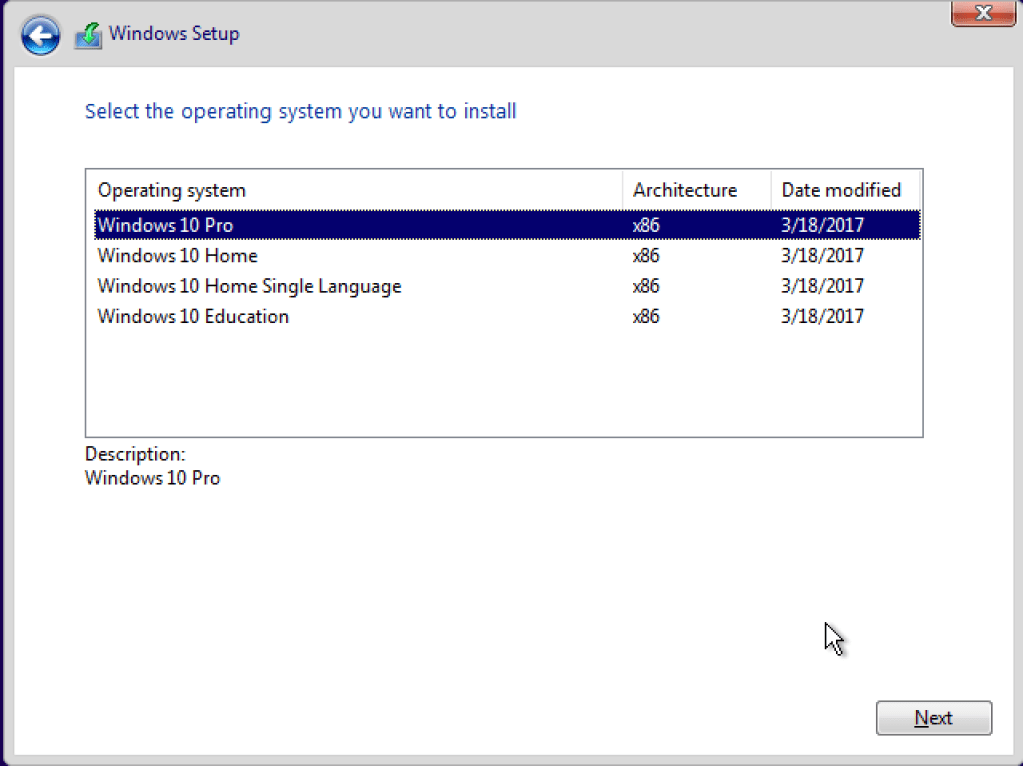Click the 'Select the operating system' heading

[x=300, y=111]
